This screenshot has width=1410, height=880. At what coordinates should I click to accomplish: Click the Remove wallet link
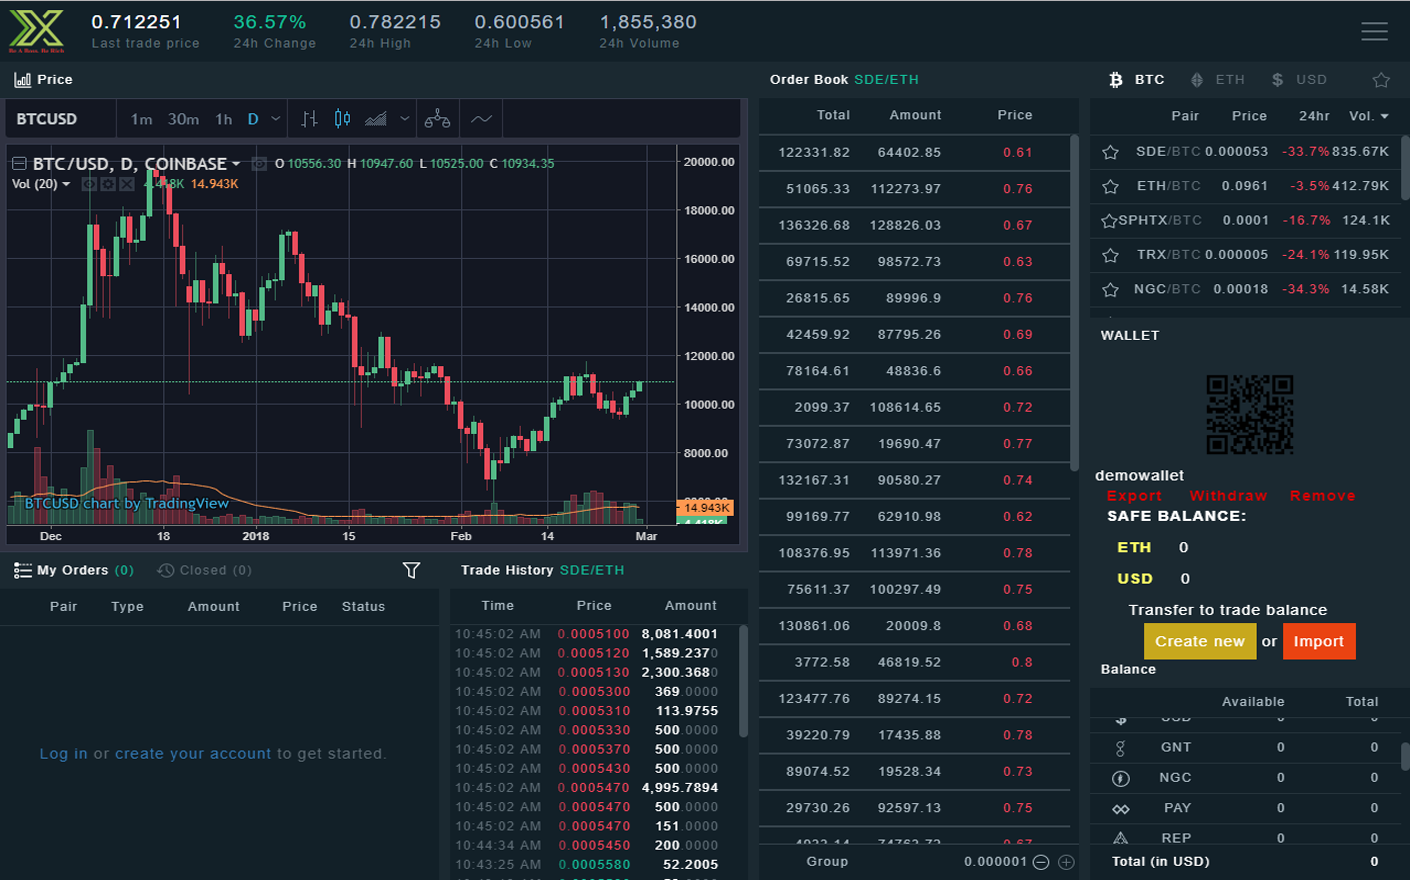[1322, 496]
